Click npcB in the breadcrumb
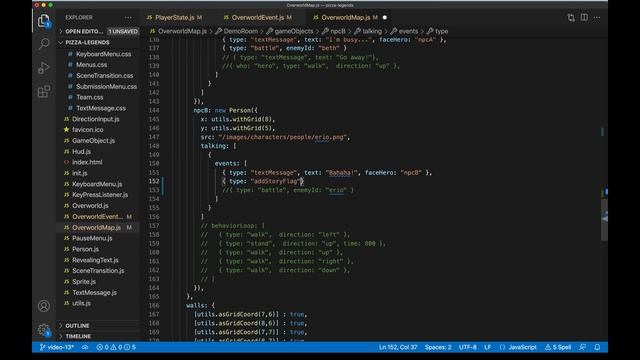Image resolution: width=640 pixels, height=360 pixels. pos(338,31)
